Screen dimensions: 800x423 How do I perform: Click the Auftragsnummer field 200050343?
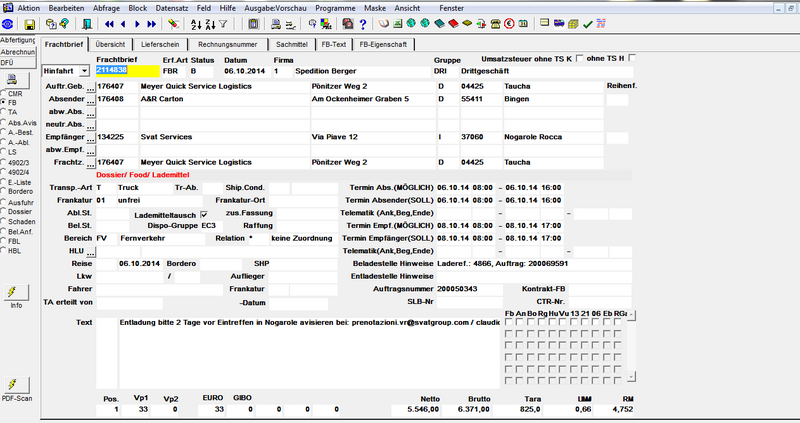coord(469,289)
